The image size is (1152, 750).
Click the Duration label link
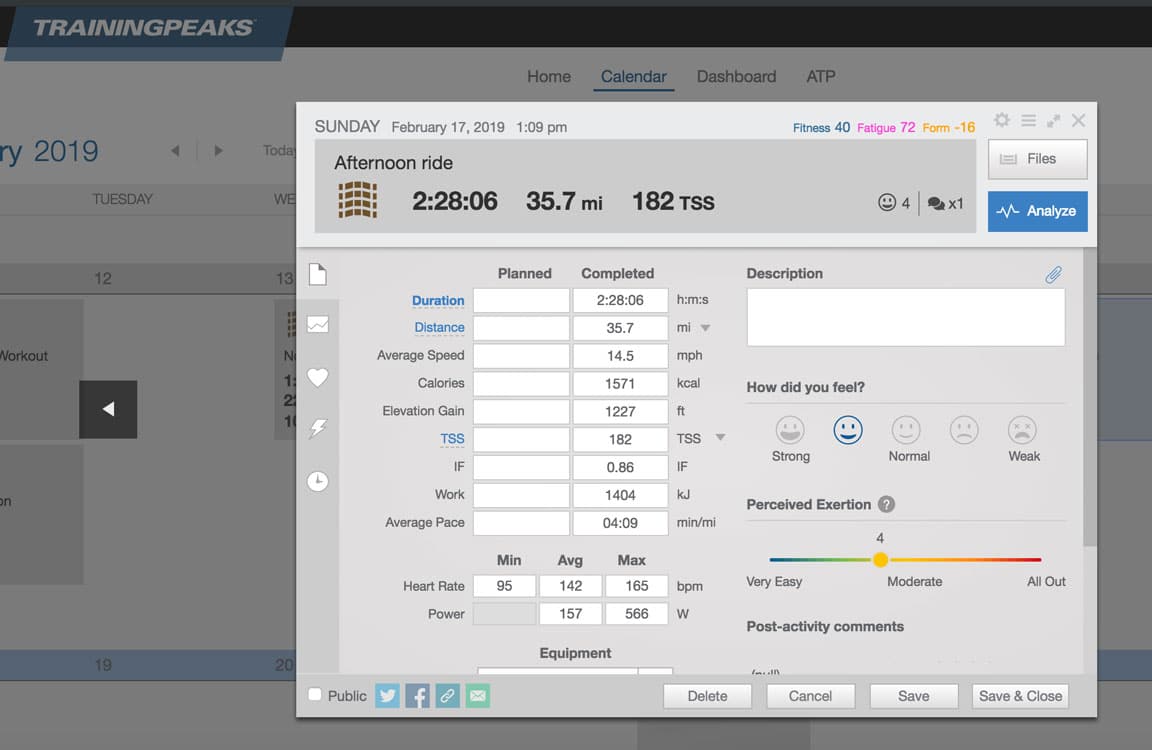pyautogui.click(x=438, y=300)
